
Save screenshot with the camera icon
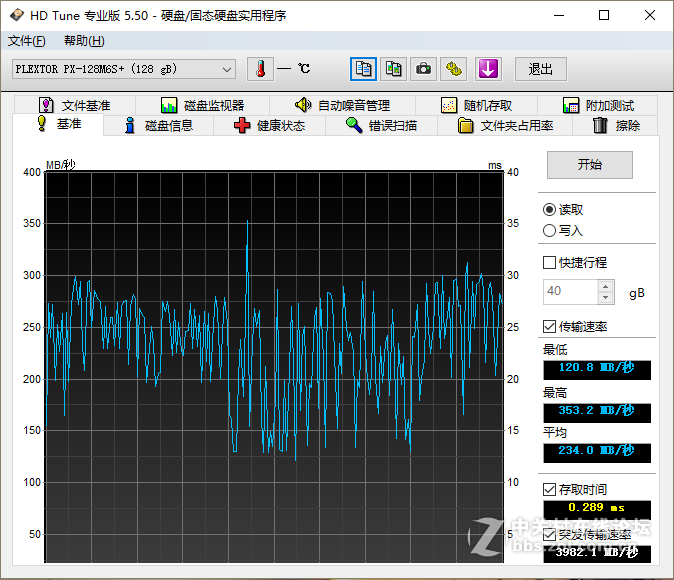[423, 69]
